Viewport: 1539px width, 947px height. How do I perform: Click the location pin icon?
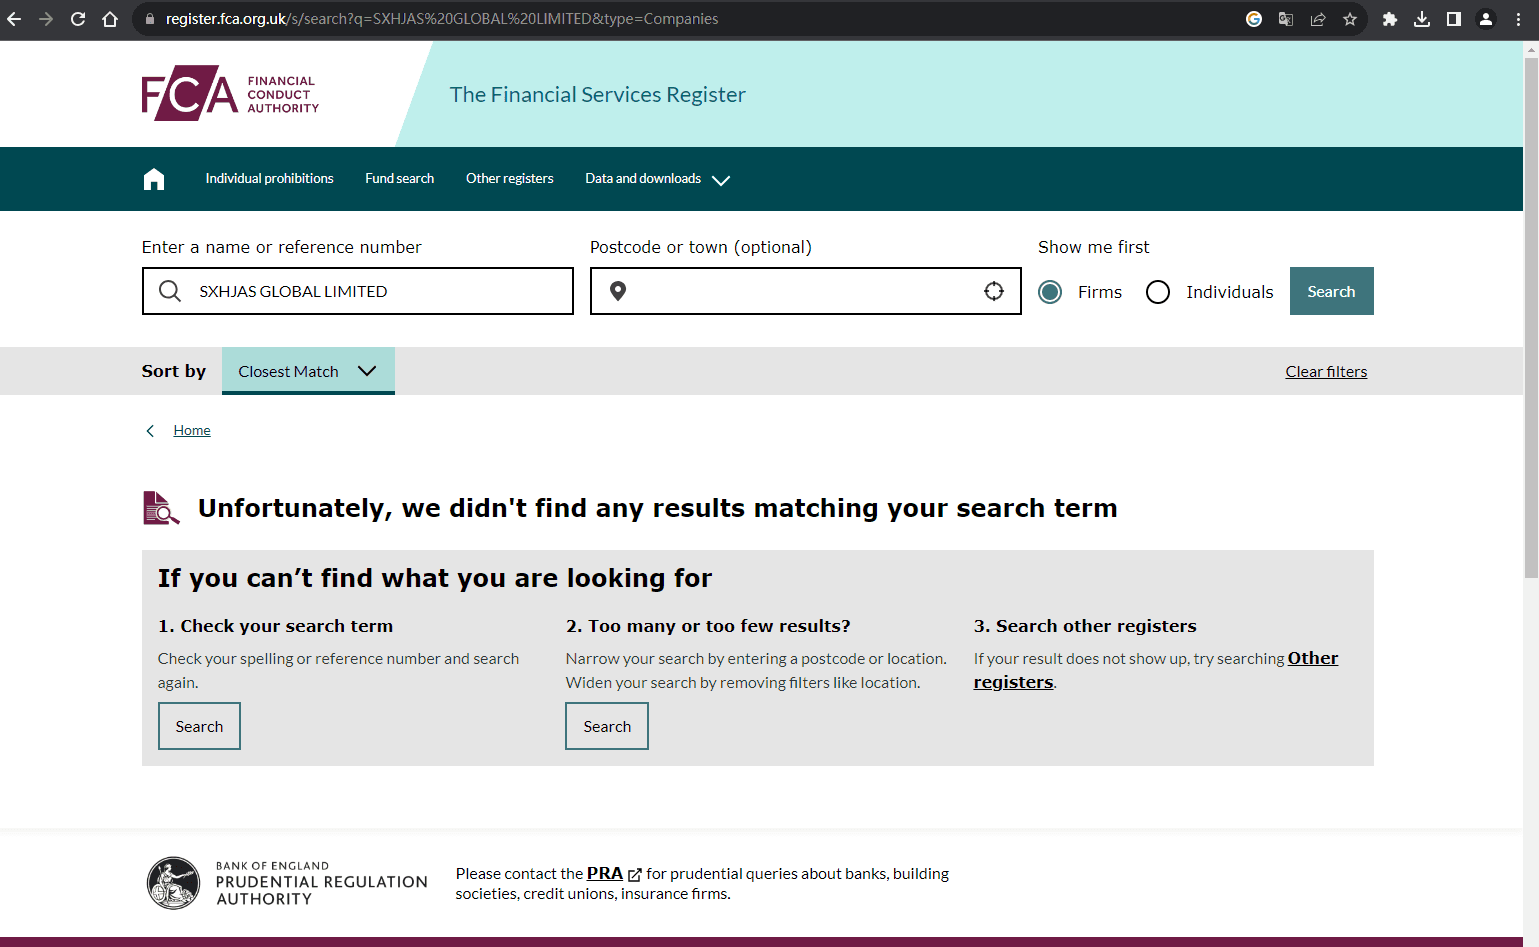pyautogui.click(x=618, y=291)
